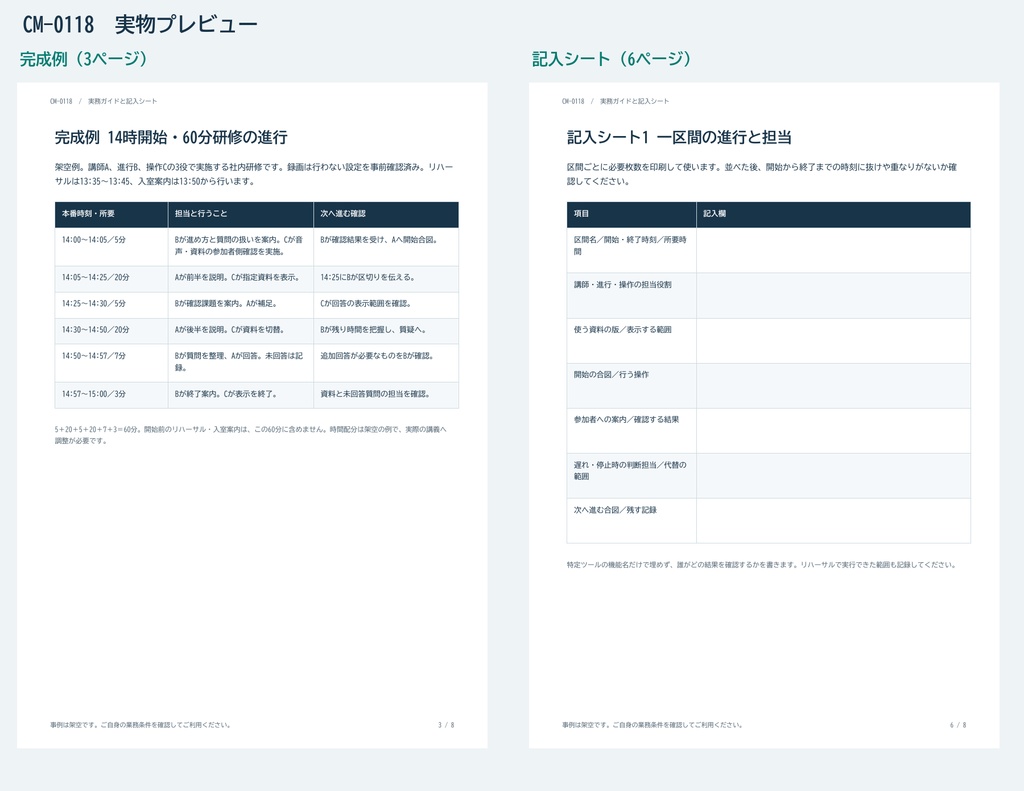Click heading '完成例 14時開始・60分研修の進行'
The width and height of the screenshot is (1024, 791).
coord(171,137)
